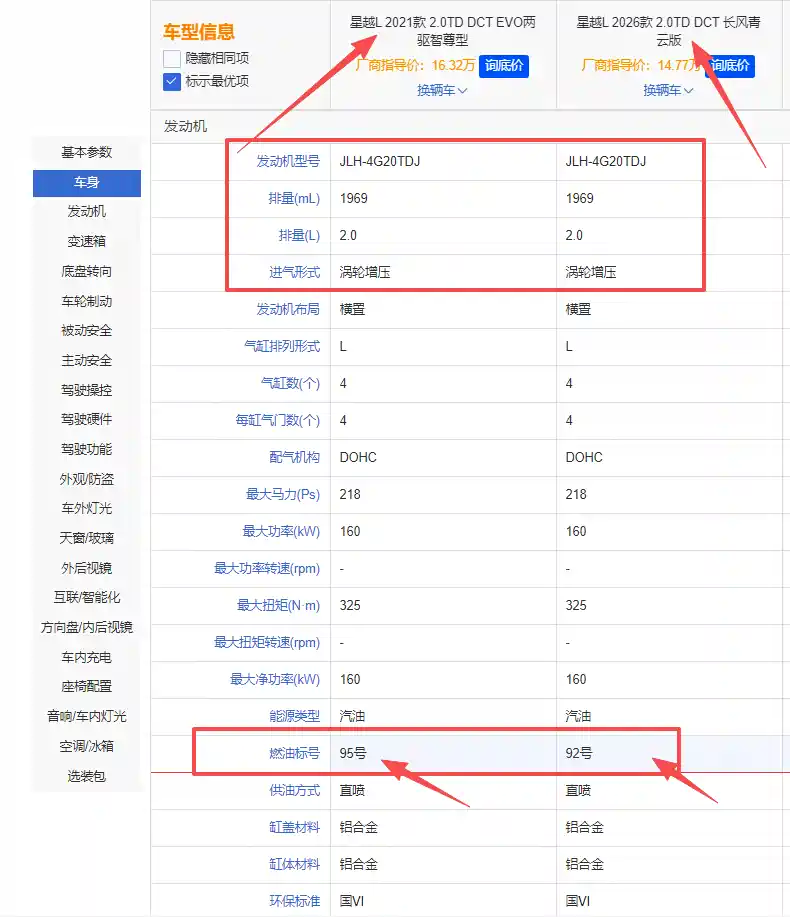The width and height of the screenshot is (790, 917).
Task: Click 发动机布局 parameter label
Action: point(288,309)
